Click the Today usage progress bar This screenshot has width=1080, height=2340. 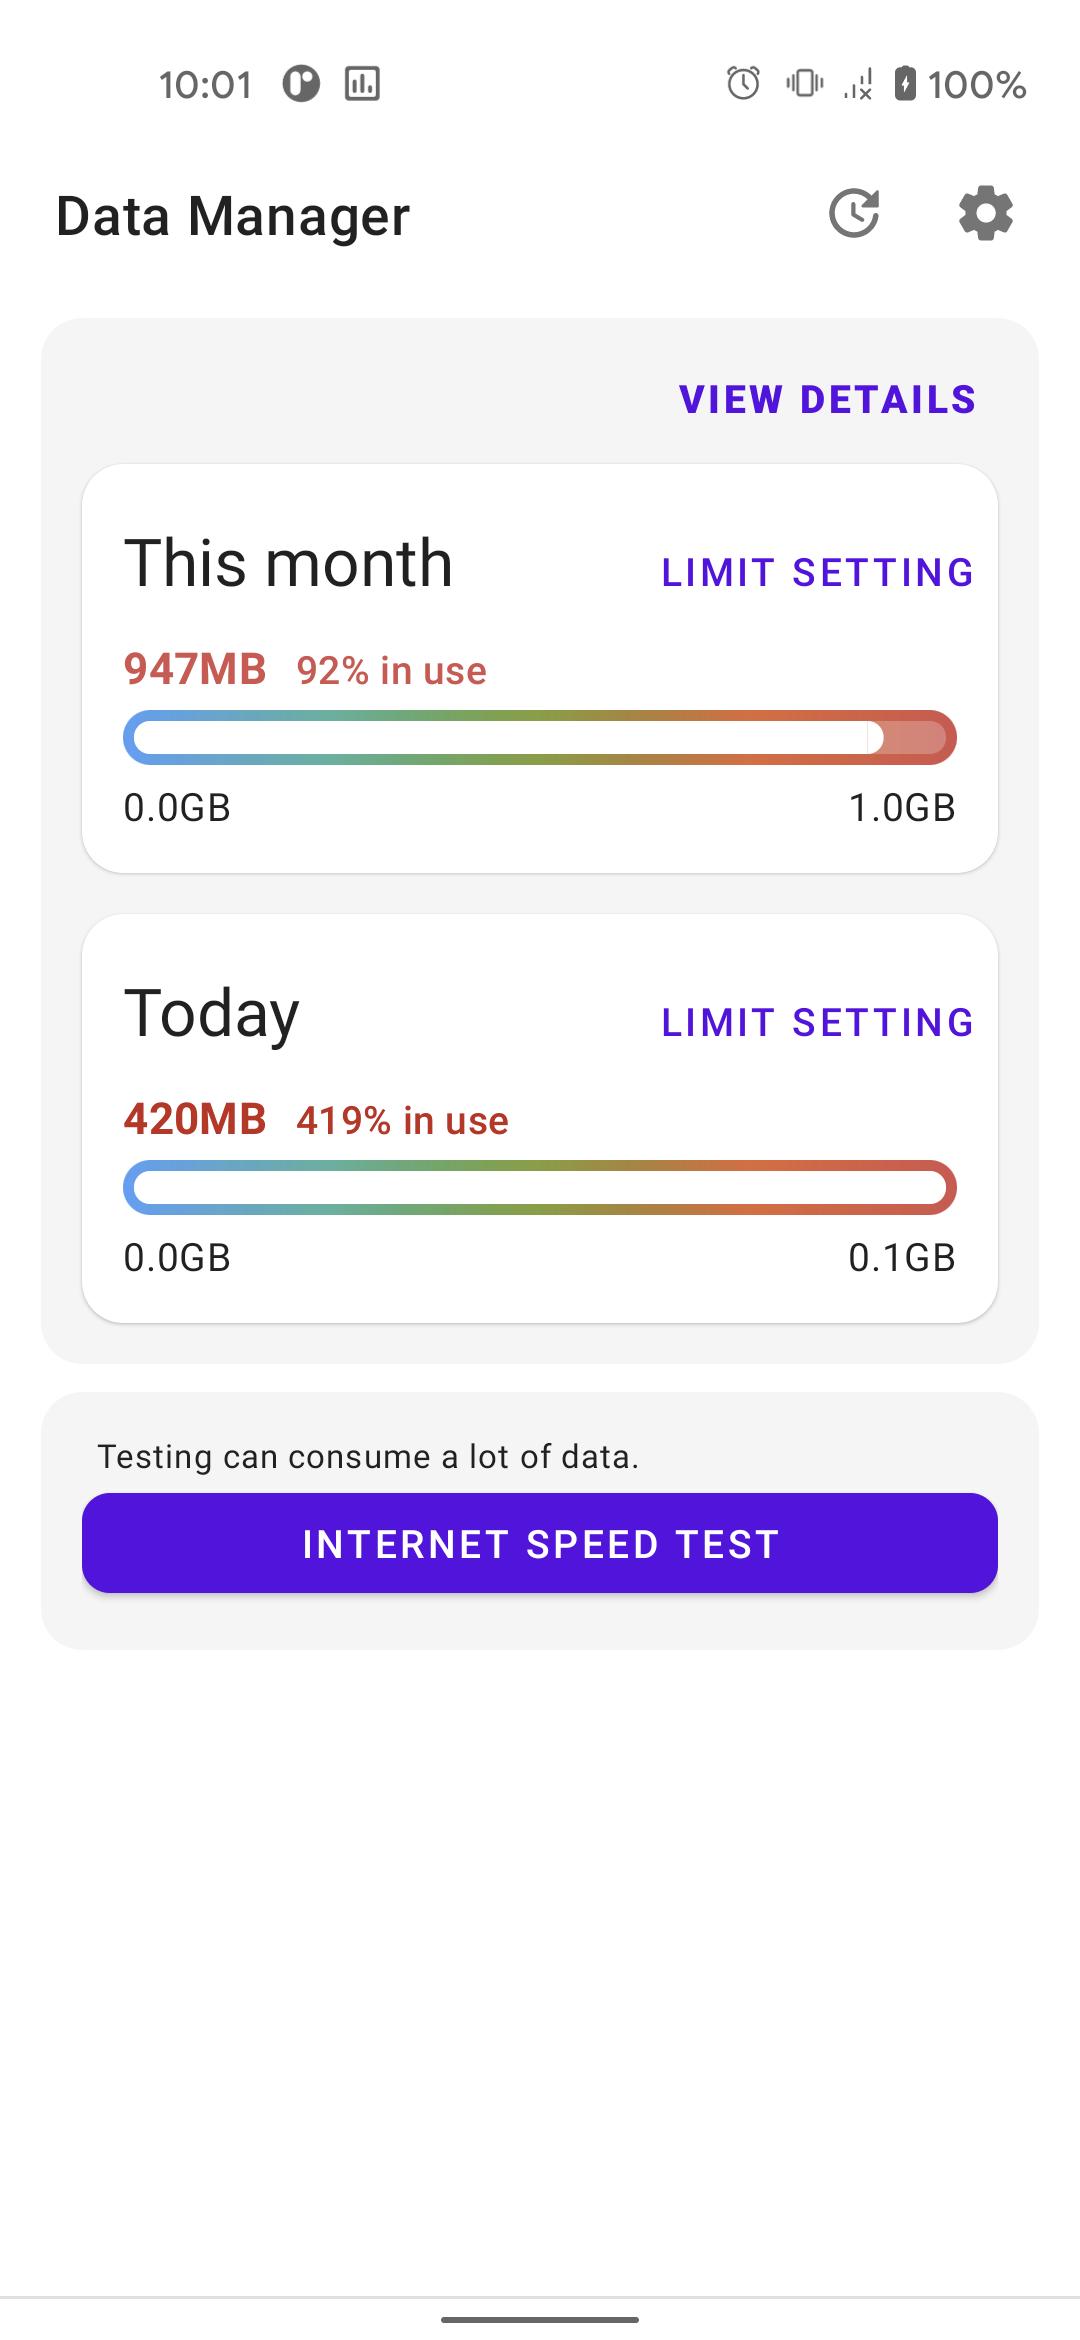pos(540,1187)
